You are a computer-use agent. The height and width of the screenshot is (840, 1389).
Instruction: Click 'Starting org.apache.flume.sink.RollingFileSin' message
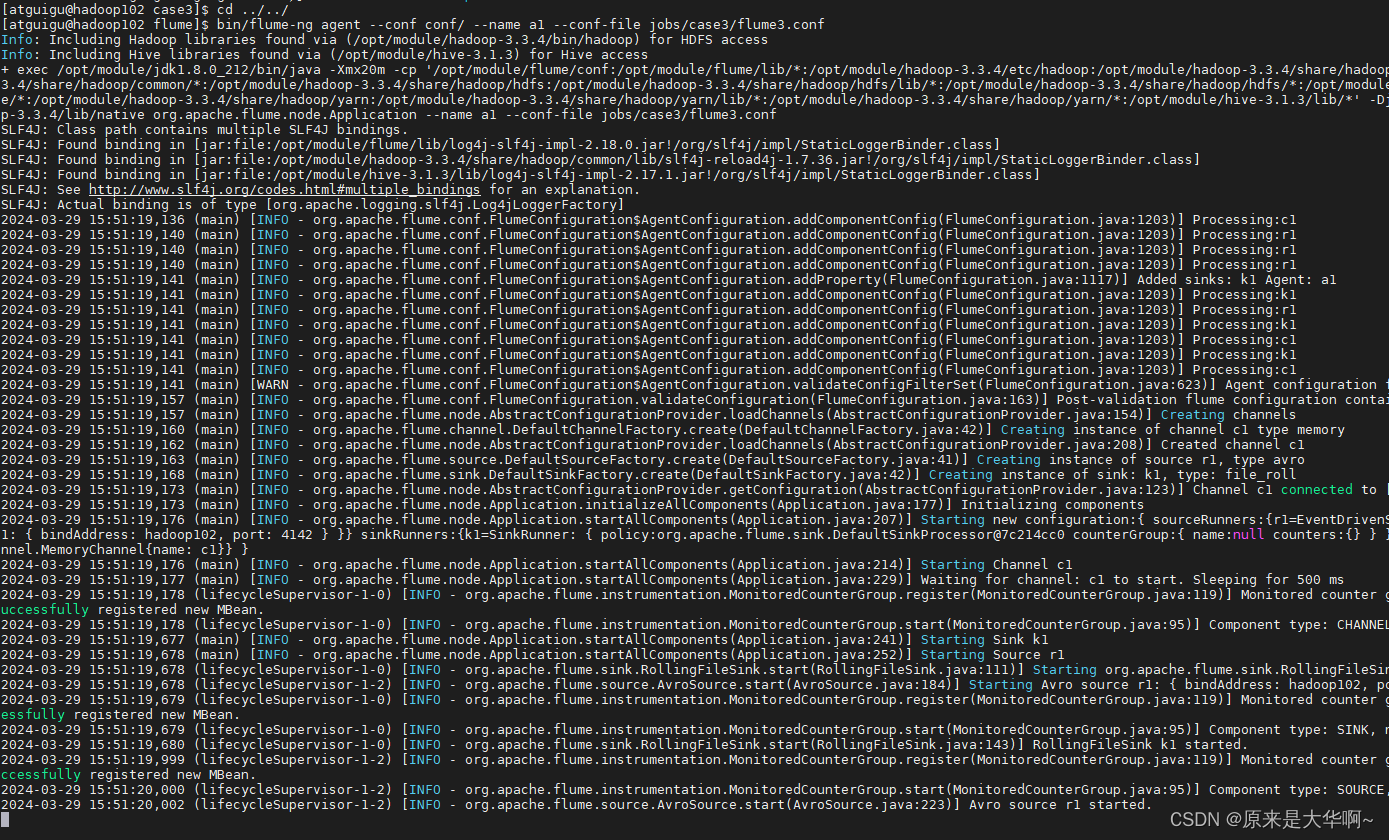(1211, 670)
